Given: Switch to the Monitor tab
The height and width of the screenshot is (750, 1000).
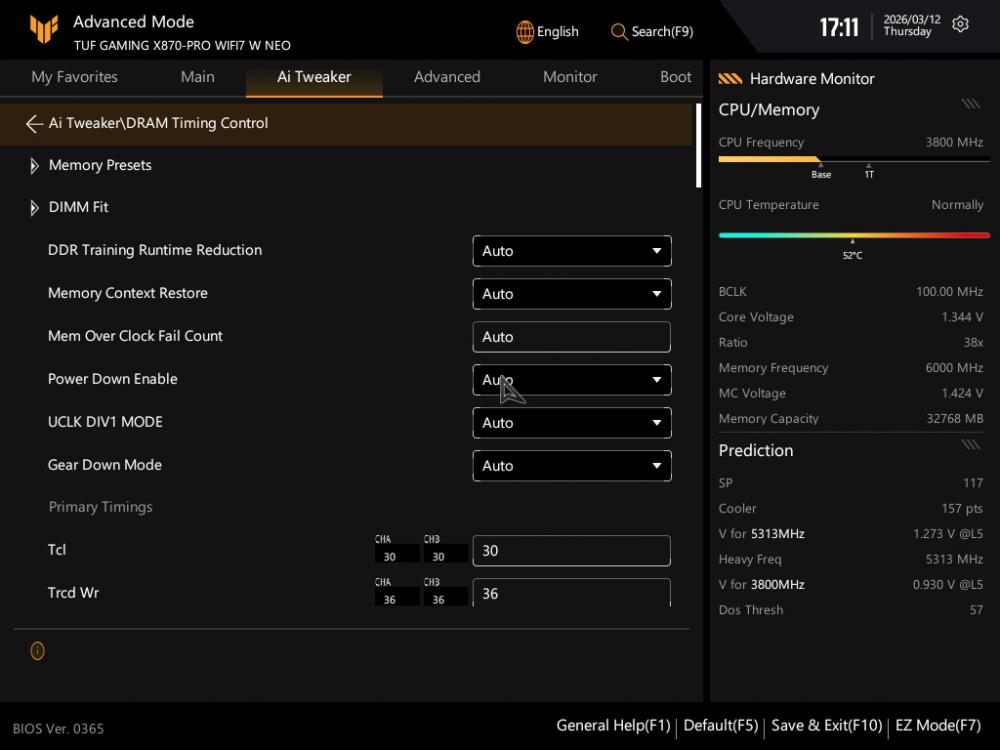Looking at the screenshot, I should point(570,77).
